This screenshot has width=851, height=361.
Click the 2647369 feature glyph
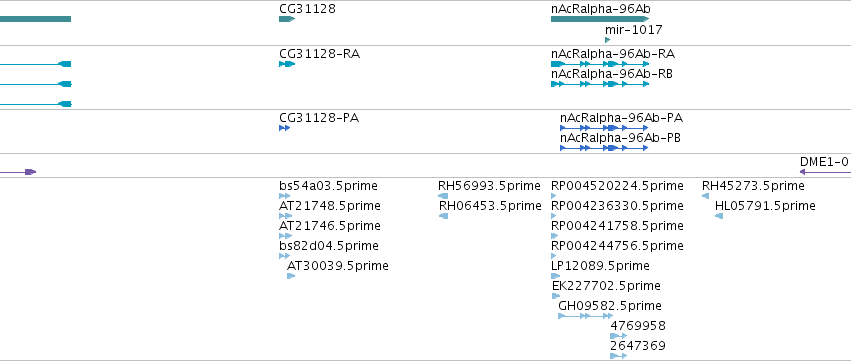point(618,356)
